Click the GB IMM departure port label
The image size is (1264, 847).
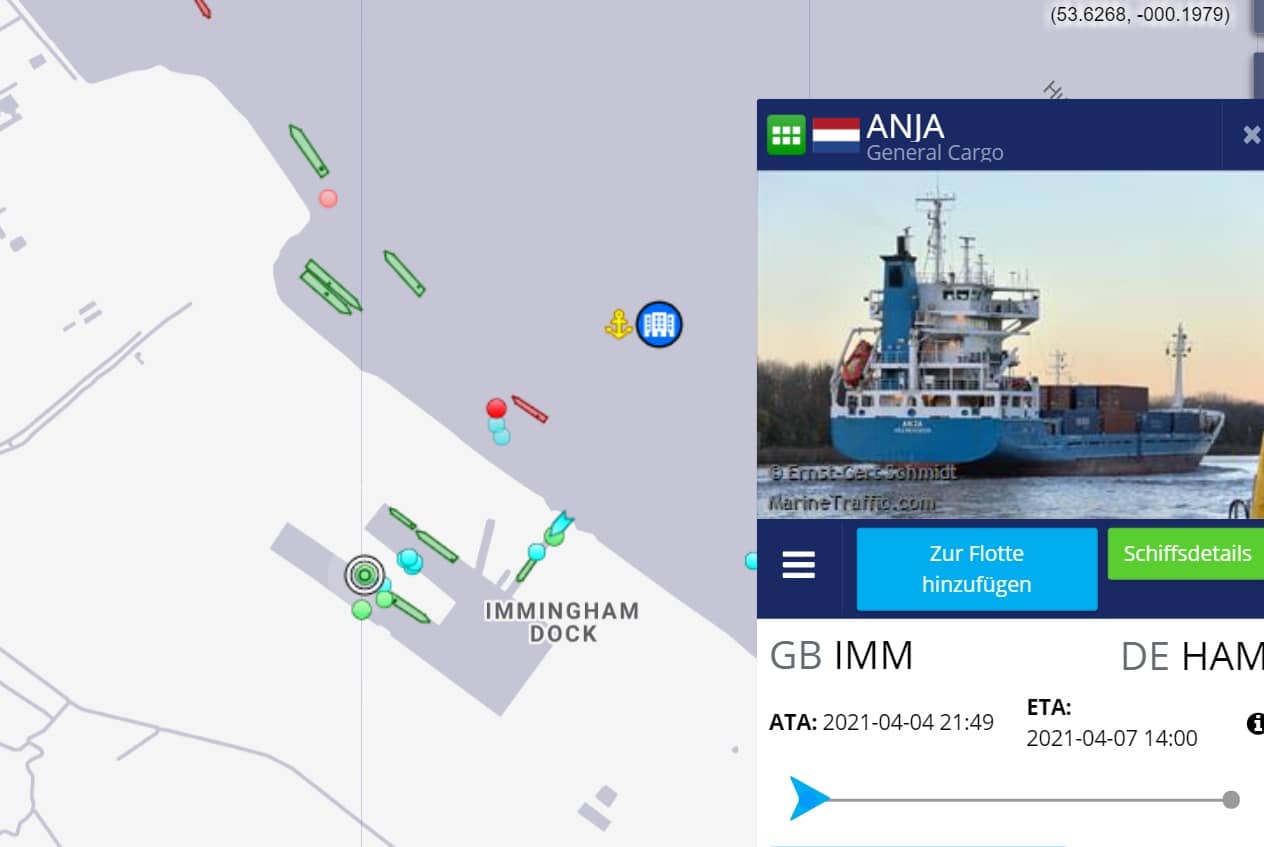(x=841, y=656)
